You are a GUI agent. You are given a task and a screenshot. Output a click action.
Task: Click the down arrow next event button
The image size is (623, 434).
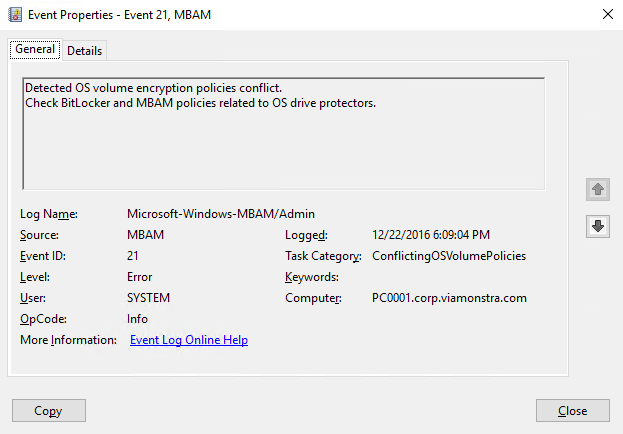click(x=598, y=227)
